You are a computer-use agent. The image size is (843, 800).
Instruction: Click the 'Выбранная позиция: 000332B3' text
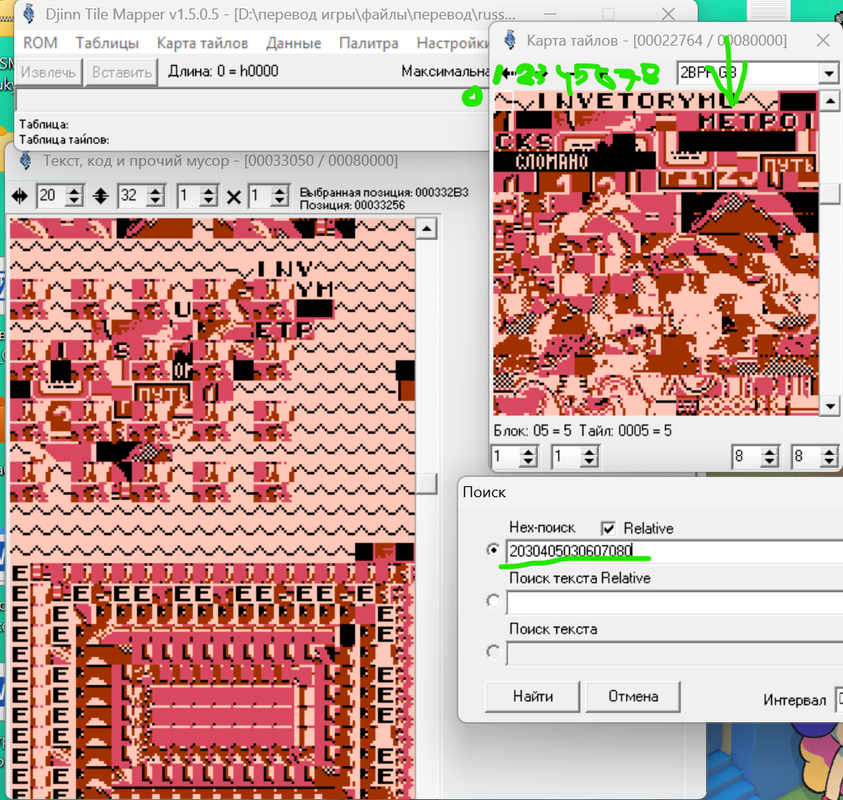384,192
